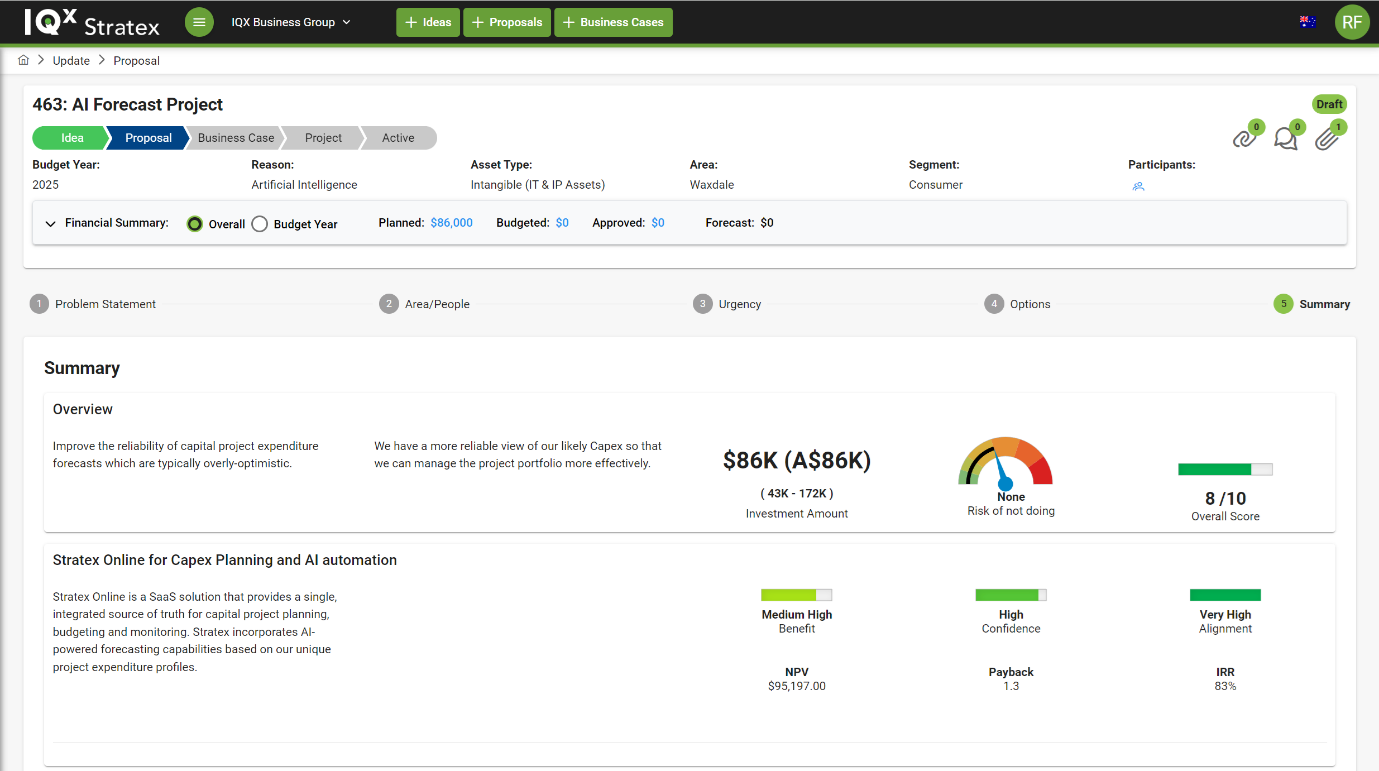Click the IQX Stratex logo
This screenshot has height=771, width=1379.
92,22
